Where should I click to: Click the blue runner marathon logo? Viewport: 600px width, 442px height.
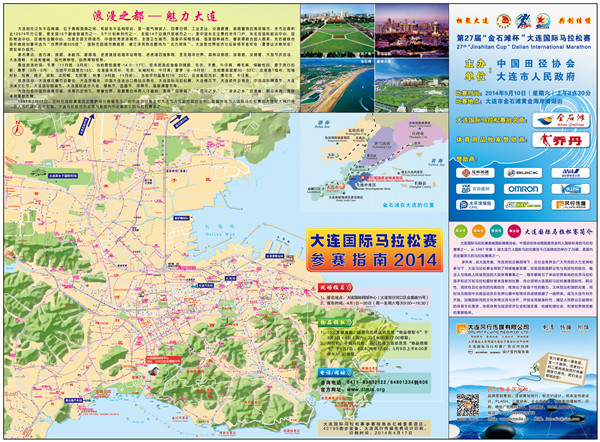point(523,21)
